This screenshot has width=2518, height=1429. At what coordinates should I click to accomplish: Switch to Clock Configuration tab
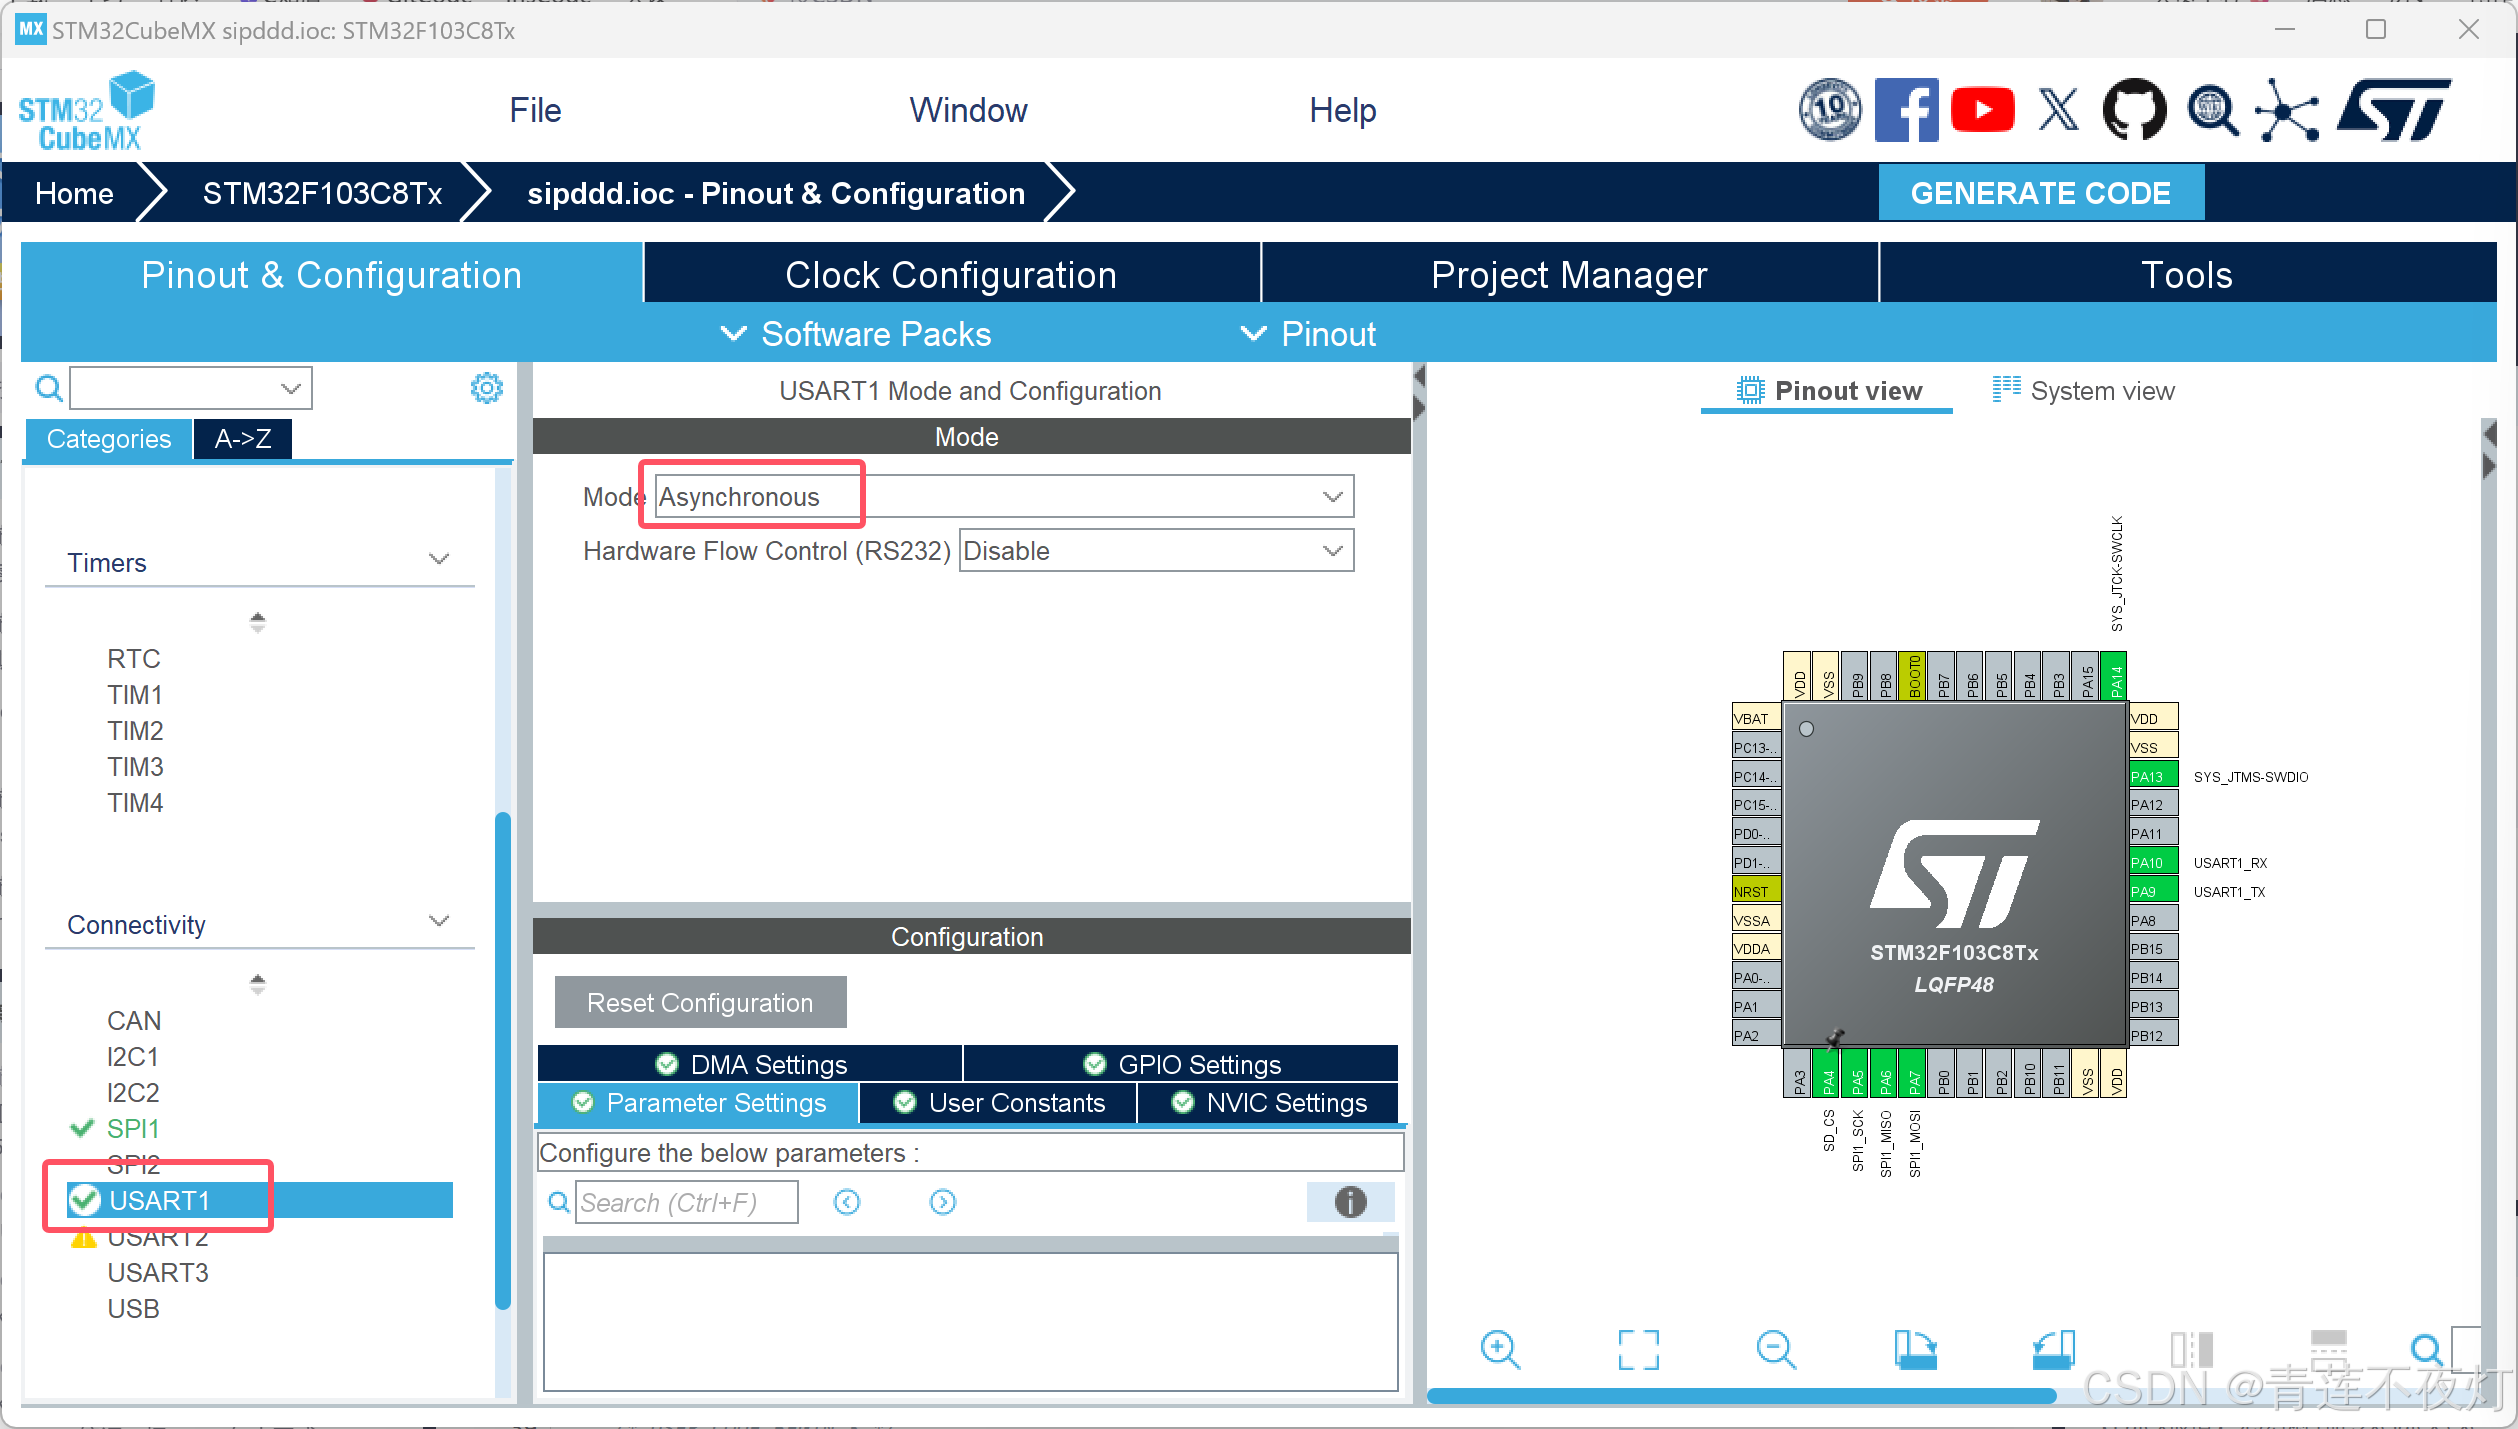[x=950, y=275]
